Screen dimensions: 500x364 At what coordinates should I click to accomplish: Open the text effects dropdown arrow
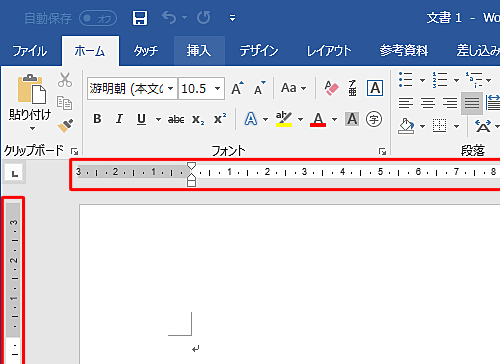point(265,119)
